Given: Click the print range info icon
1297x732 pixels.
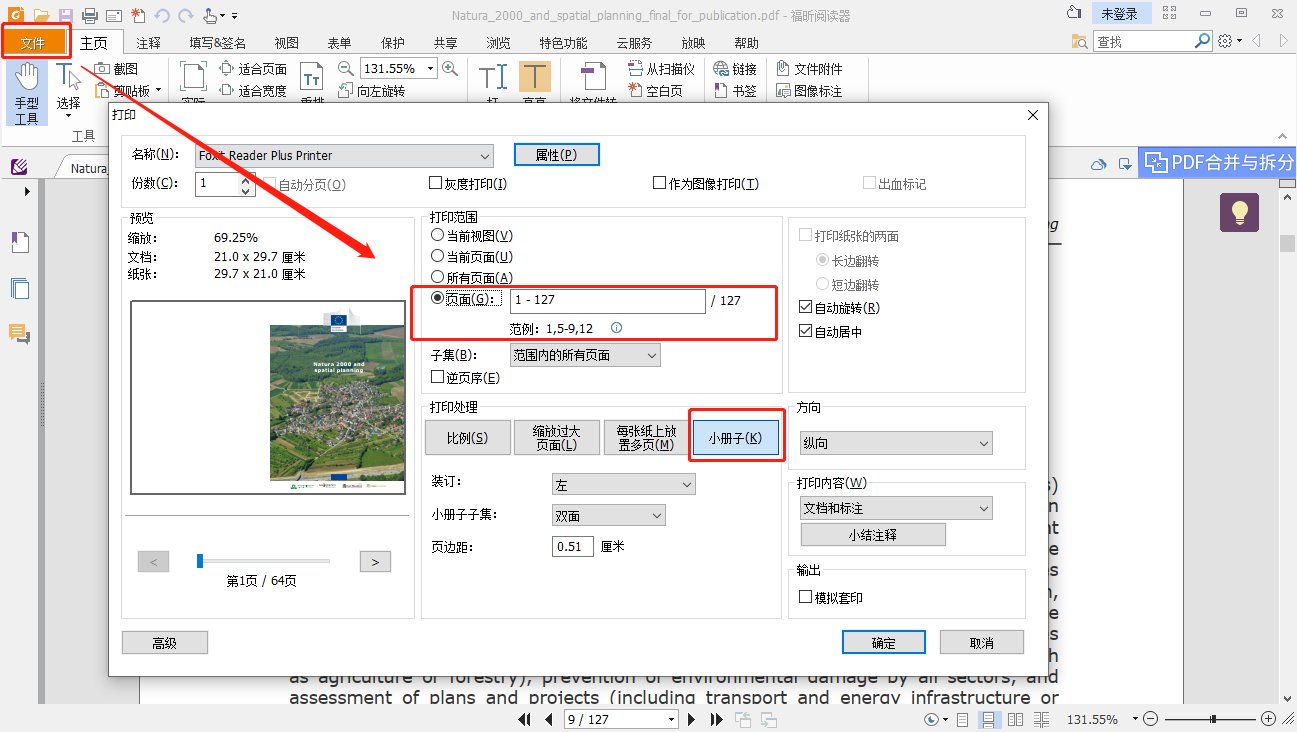Looking at the screenshot, I should click(x=616, y=327).
